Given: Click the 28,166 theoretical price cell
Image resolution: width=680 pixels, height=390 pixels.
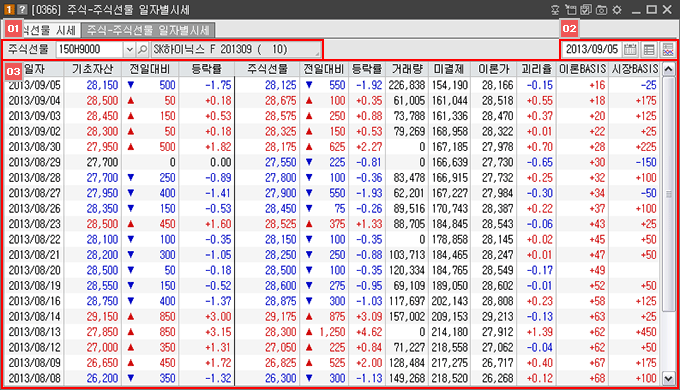Looking at the screenshot, I should tap(493, 85).
